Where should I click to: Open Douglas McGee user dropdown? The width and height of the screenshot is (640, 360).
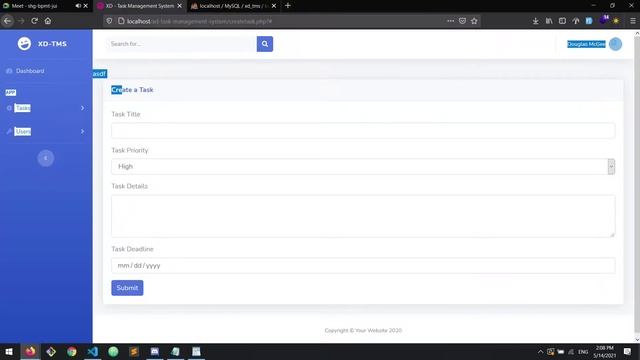tap(586, 44)
